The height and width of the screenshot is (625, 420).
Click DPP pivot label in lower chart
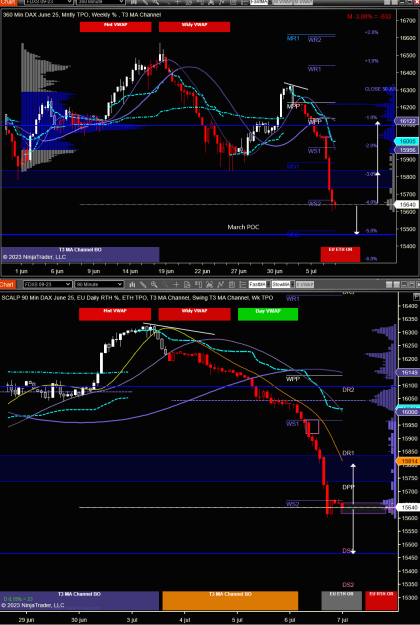coord(349,487)
